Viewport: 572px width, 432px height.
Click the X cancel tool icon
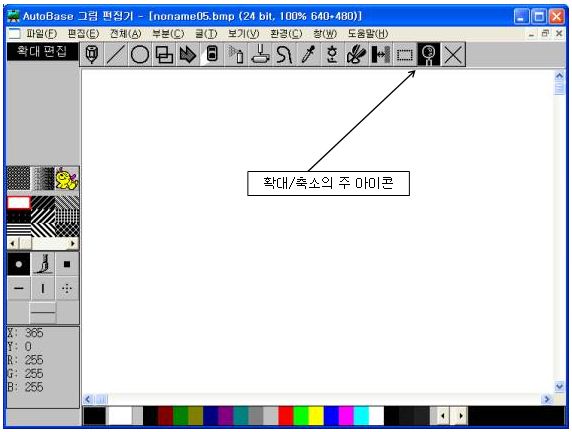[453, 54]
